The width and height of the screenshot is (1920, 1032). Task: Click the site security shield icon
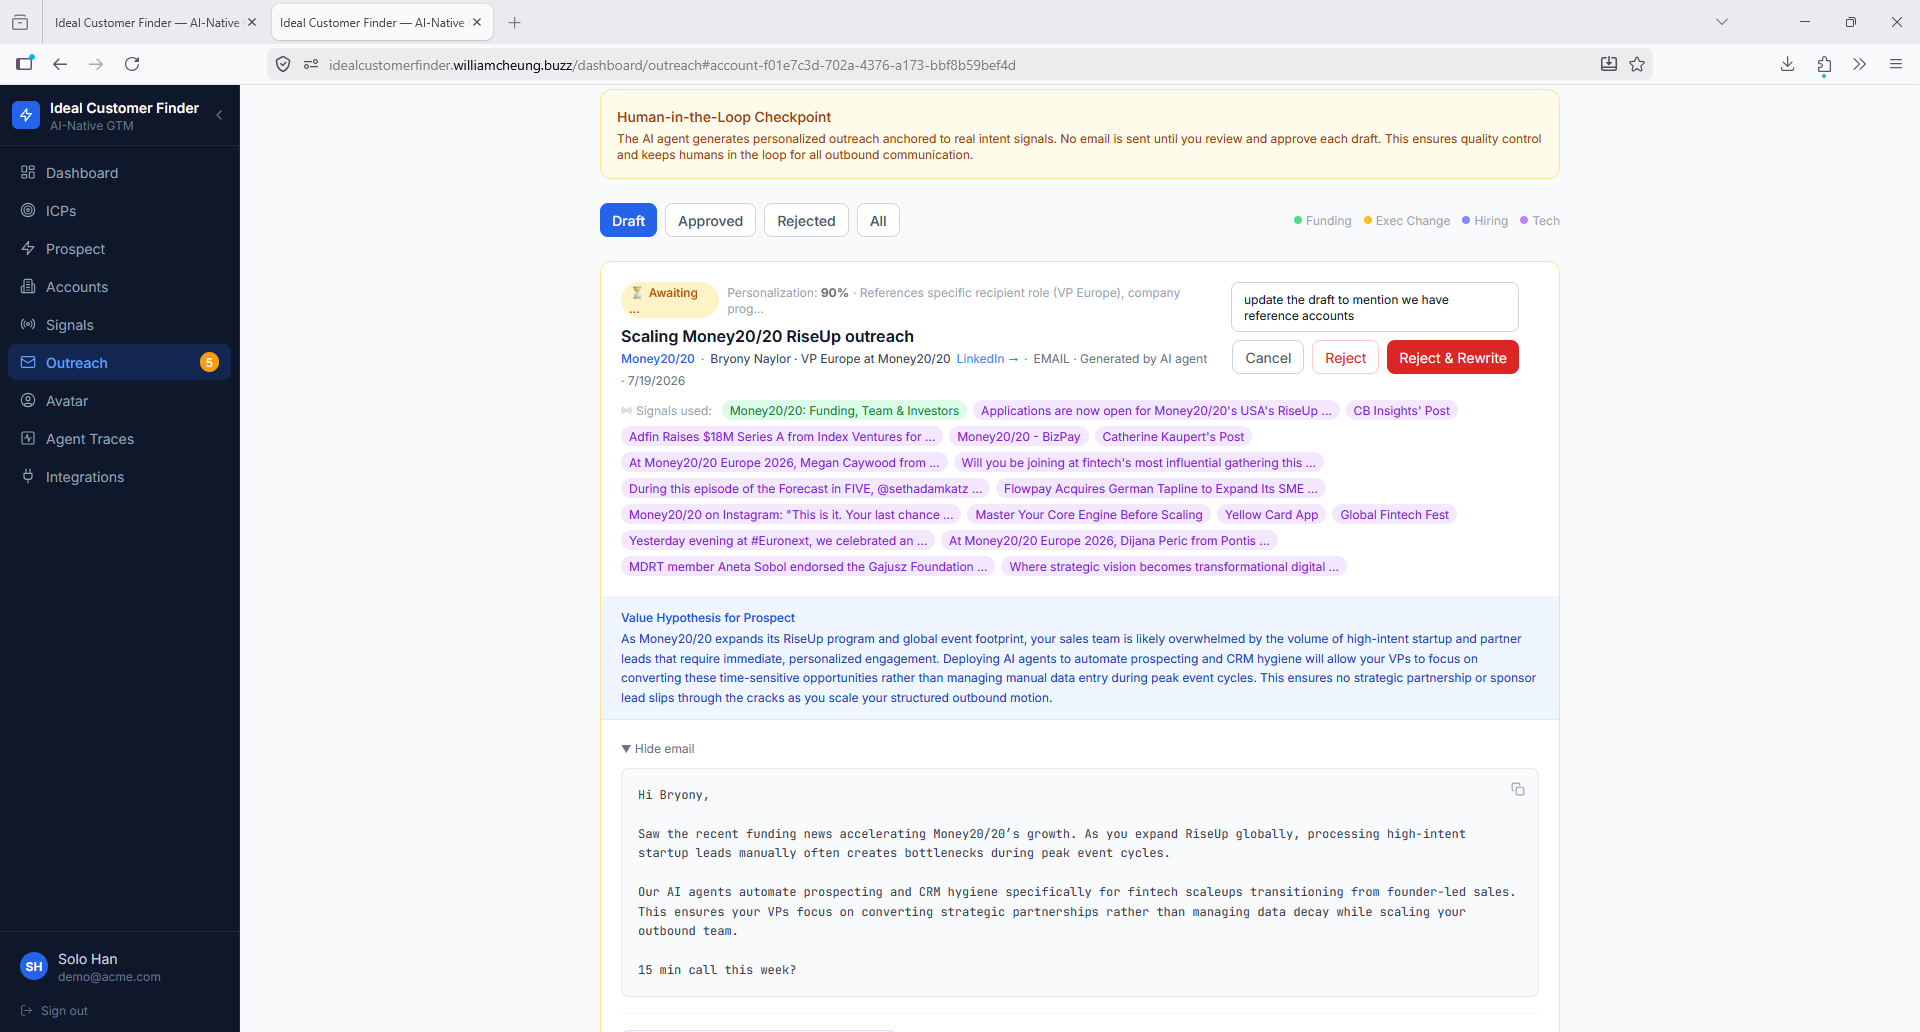point(283,64)
